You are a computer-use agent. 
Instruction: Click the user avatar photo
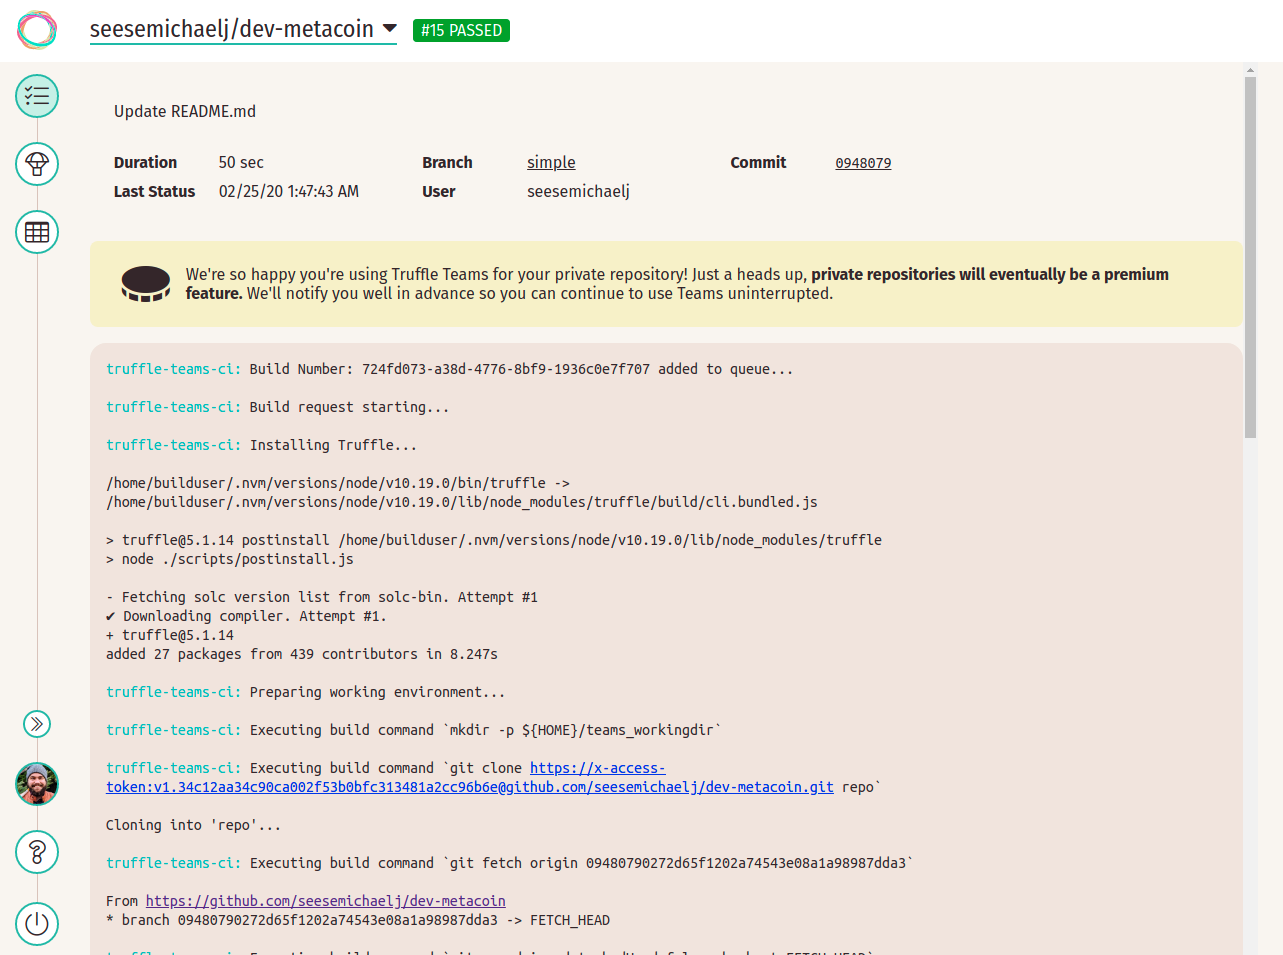tap(37, 784)
